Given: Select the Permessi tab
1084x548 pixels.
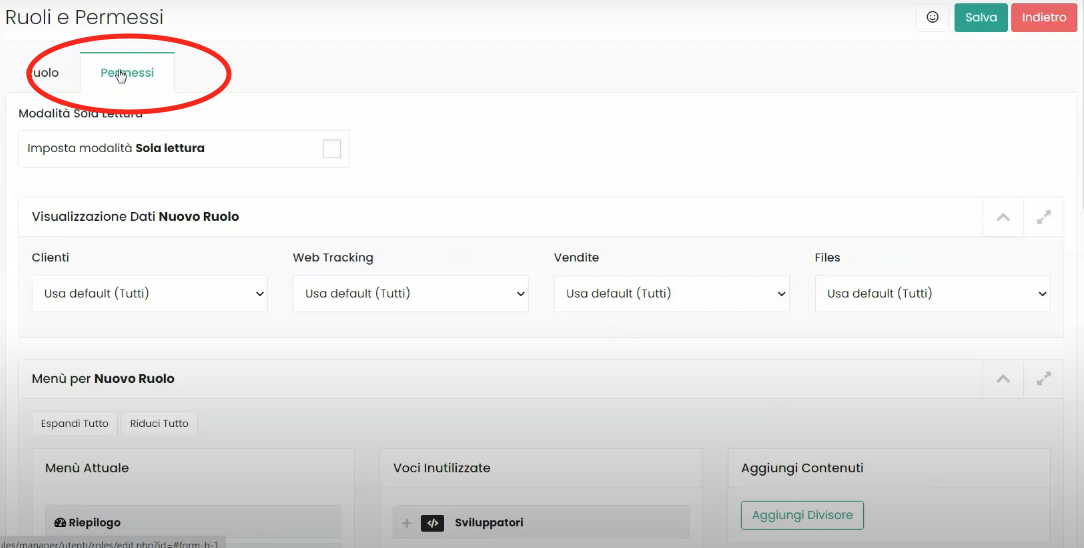Looking at the screenshot, I should click(x=127, y=73).
